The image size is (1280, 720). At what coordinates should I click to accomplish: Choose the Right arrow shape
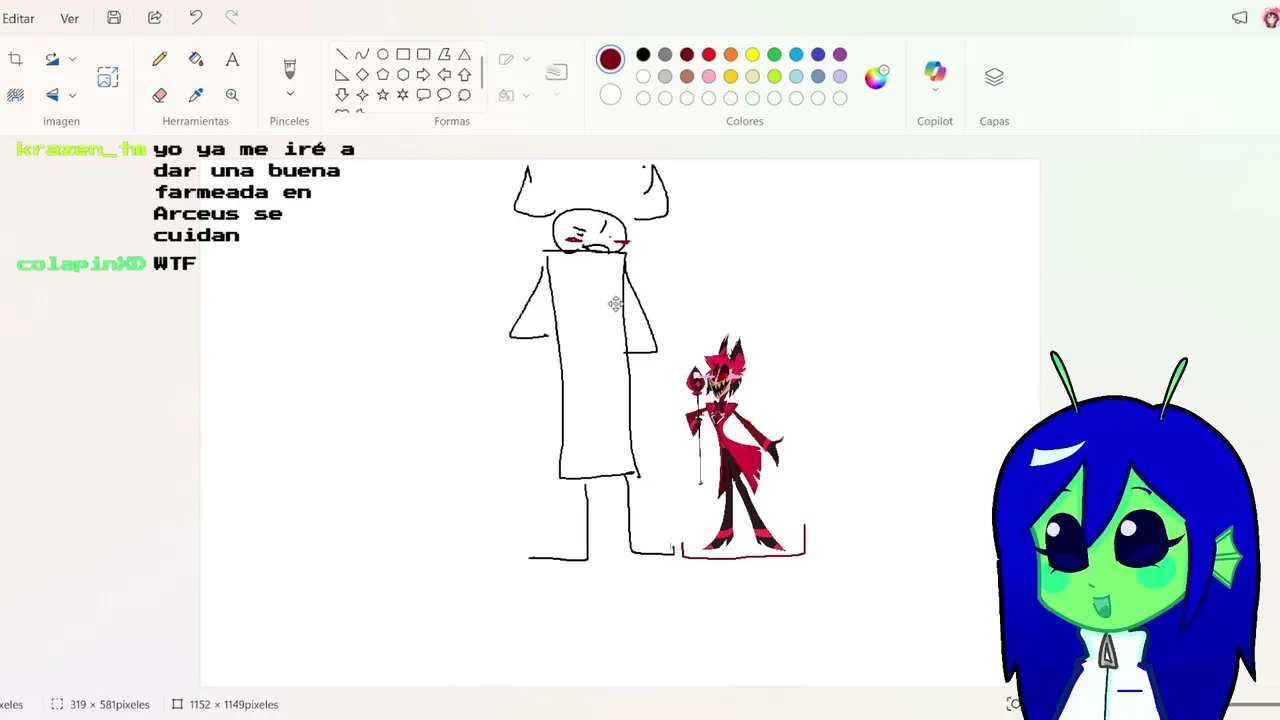pyautogui.click(x=424, y=75)
